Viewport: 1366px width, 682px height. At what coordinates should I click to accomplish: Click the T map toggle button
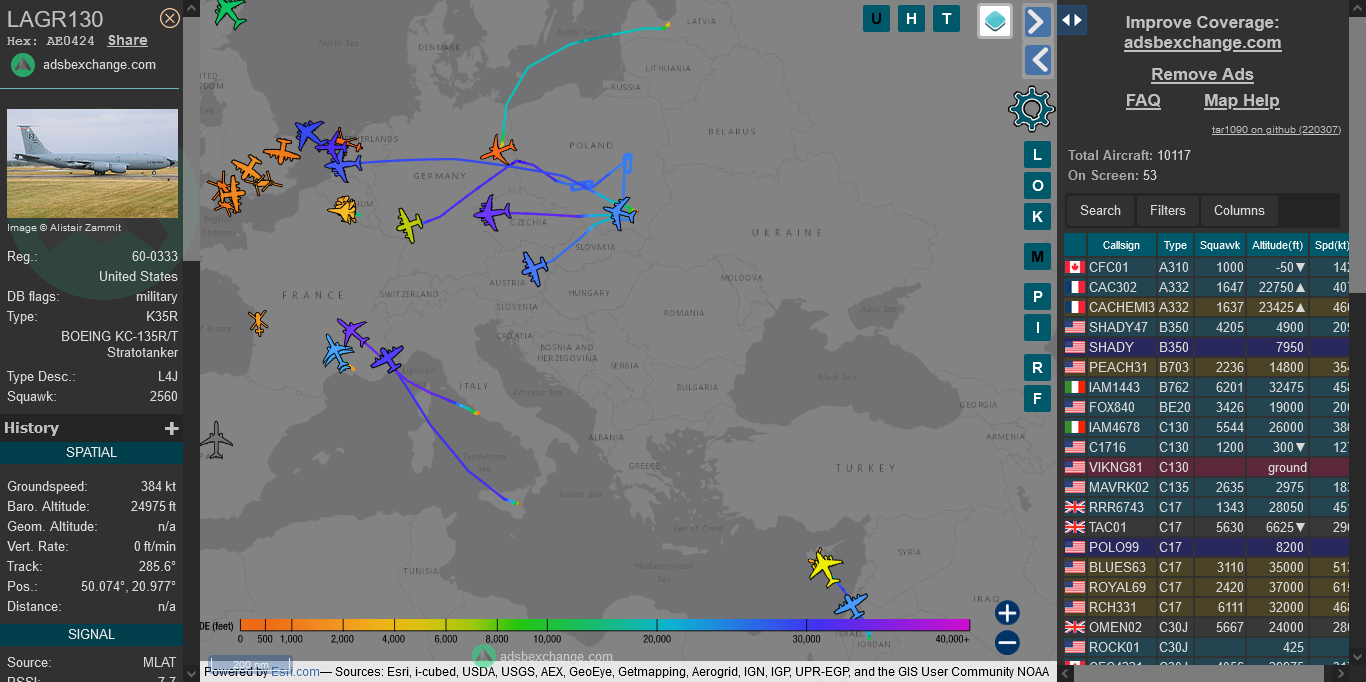946,18
